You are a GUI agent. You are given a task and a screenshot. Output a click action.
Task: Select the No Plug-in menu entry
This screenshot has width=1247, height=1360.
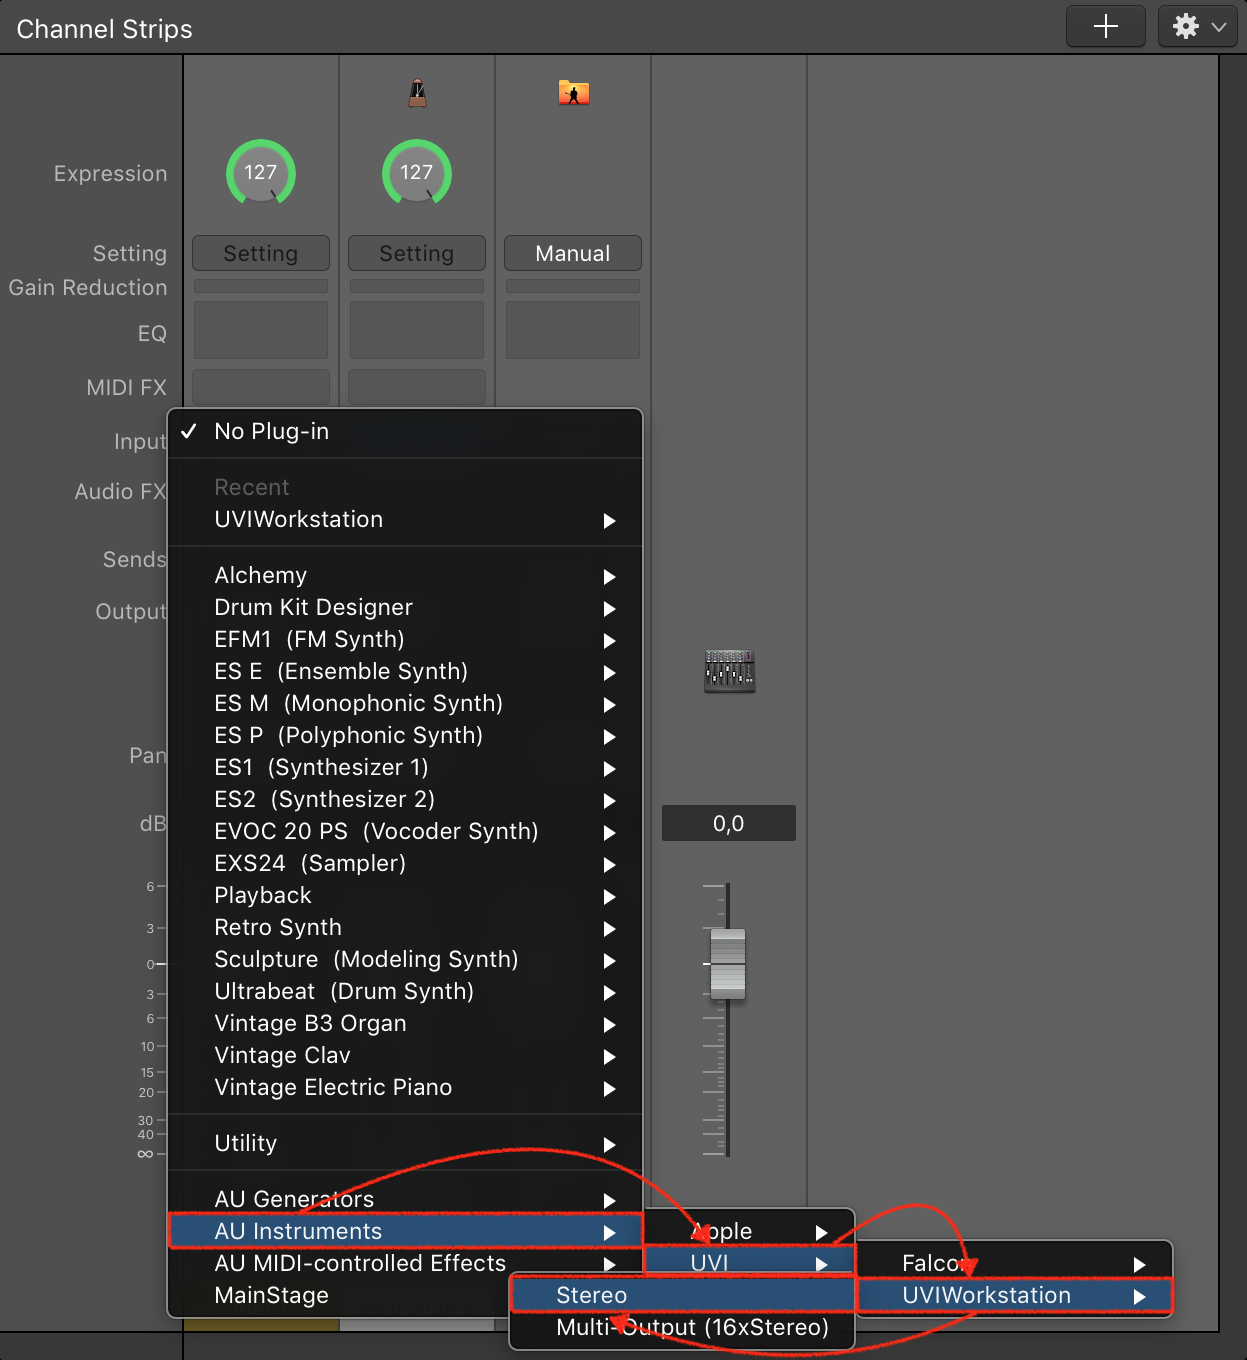405,431
